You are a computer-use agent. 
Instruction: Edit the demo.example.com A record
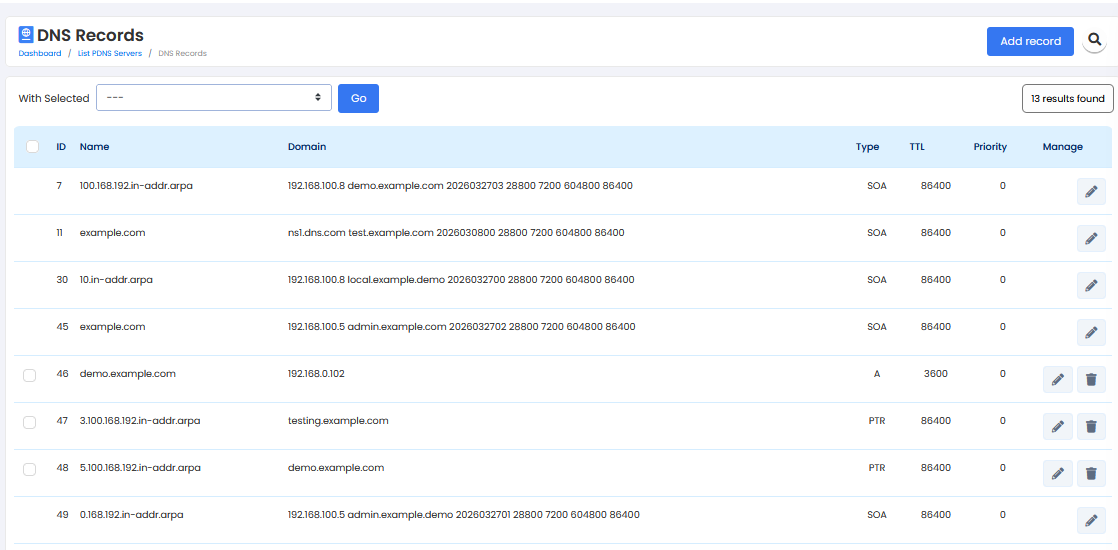pyautogui.click(x=1057, y=379)
